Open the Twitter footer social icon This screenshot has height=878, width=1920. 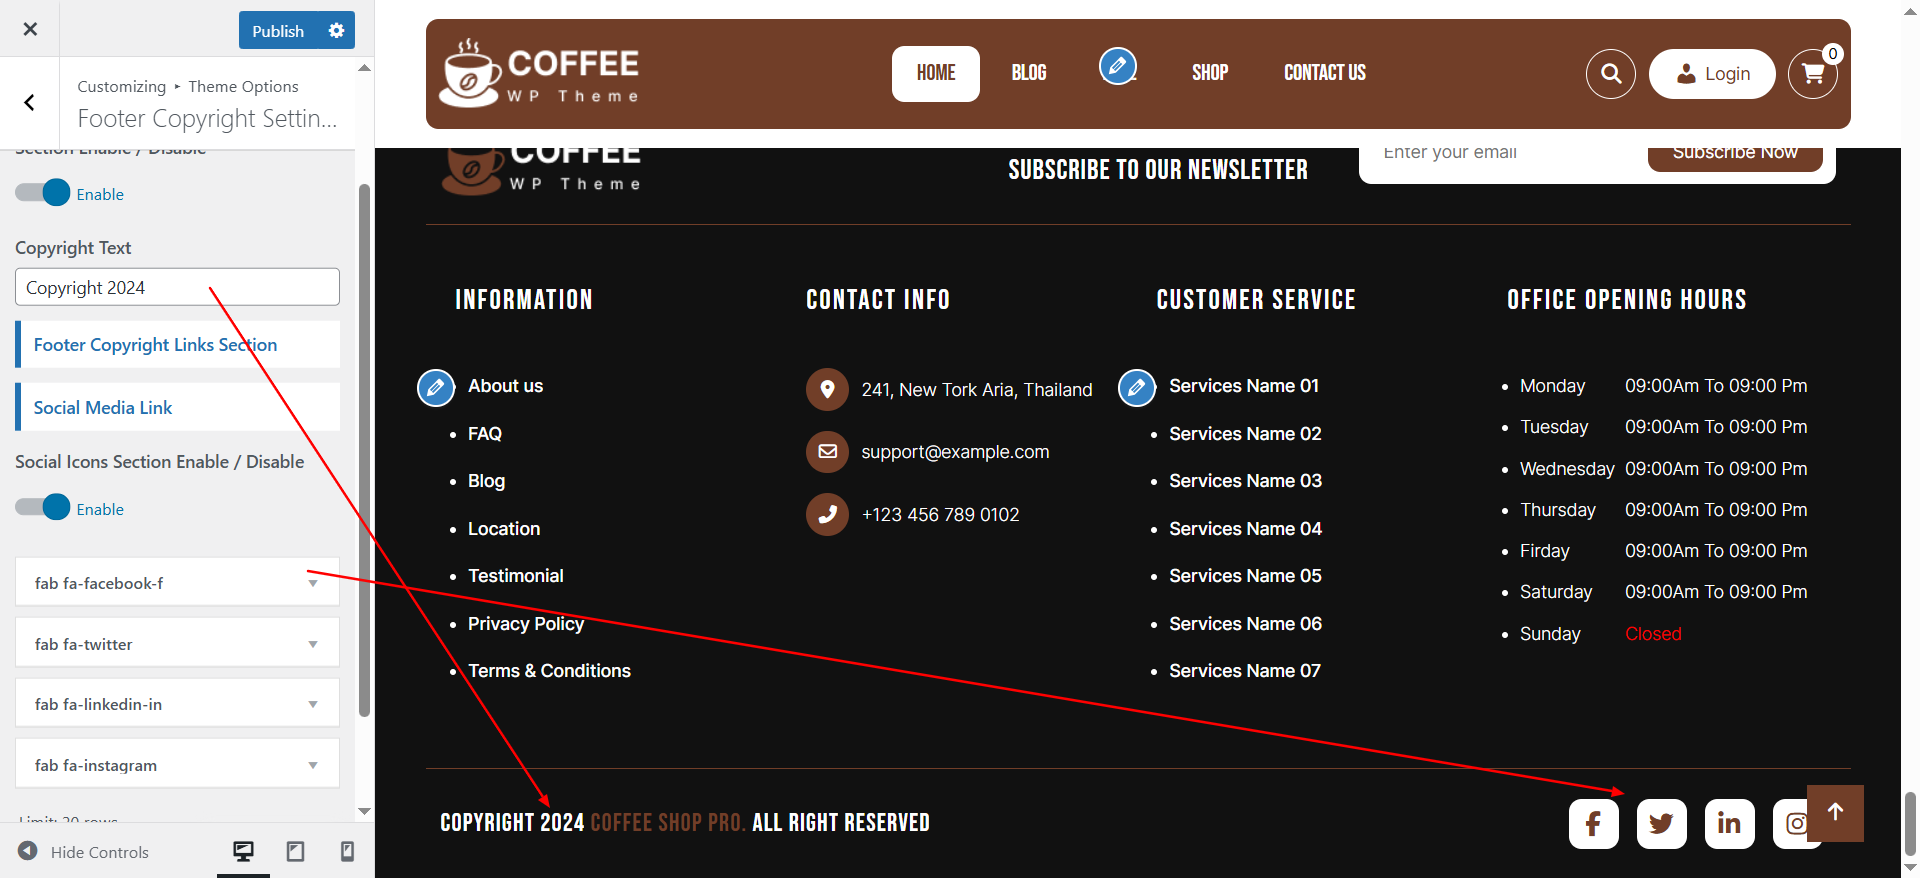coord(1661,824)
